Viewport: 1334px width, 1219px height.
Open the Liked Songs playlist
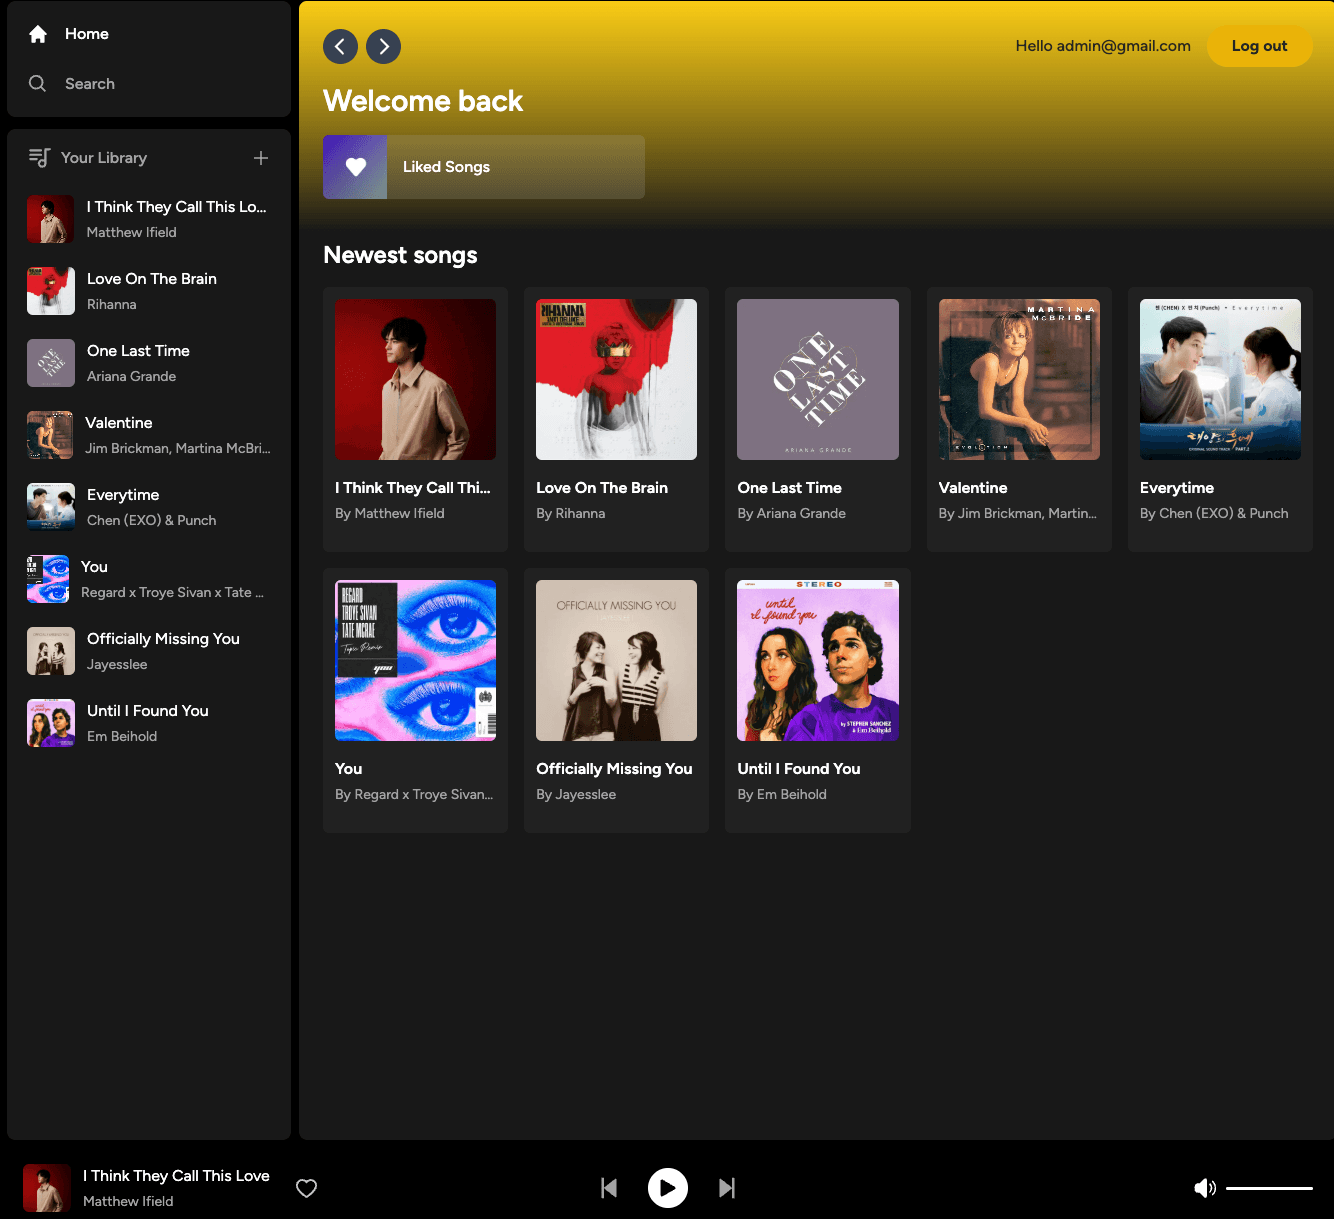[483, 166]
